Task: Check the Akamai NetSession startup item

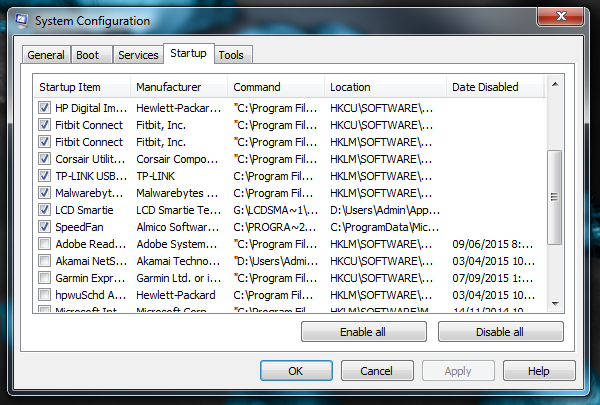Action: 44,261
